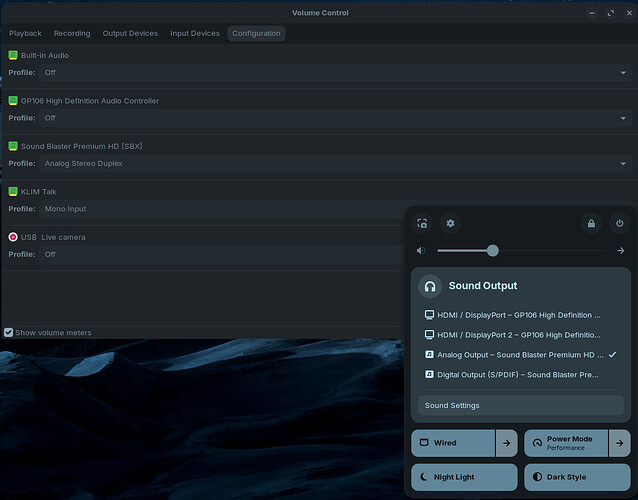Toggle the Wired connection tile
The image size is (638, 500).
pyautogui.click(x=453, y=443)
